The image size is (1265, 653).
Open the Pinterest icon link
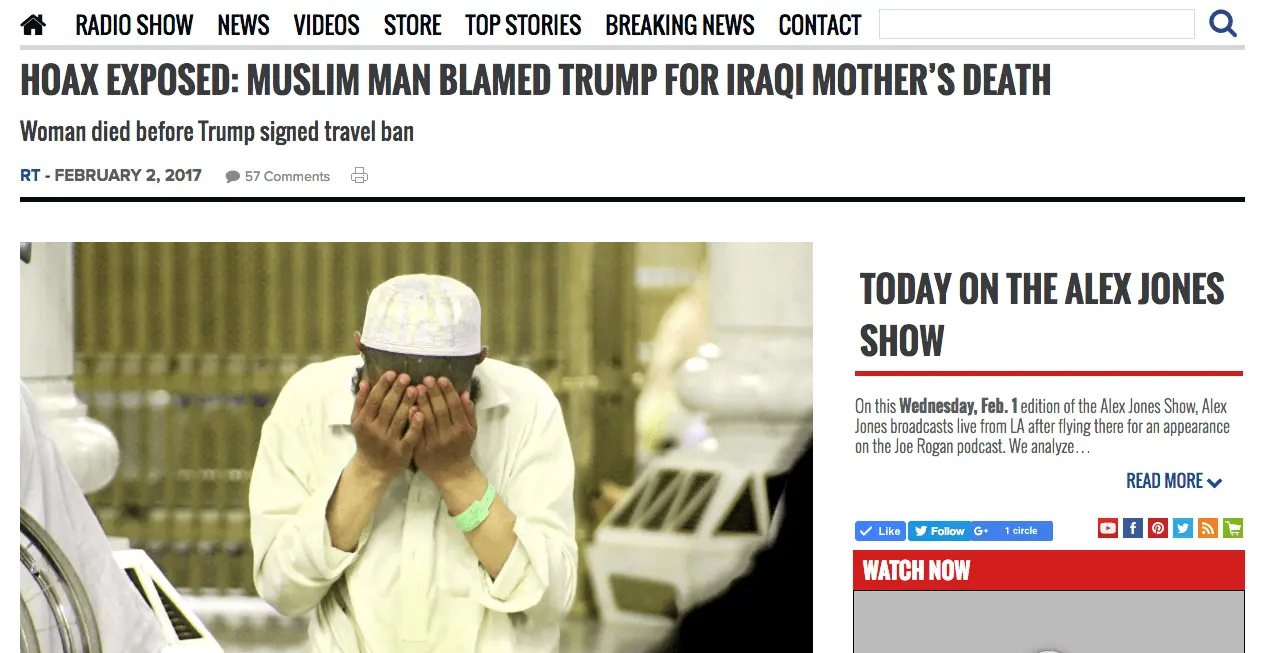[x=1158, y=528]
